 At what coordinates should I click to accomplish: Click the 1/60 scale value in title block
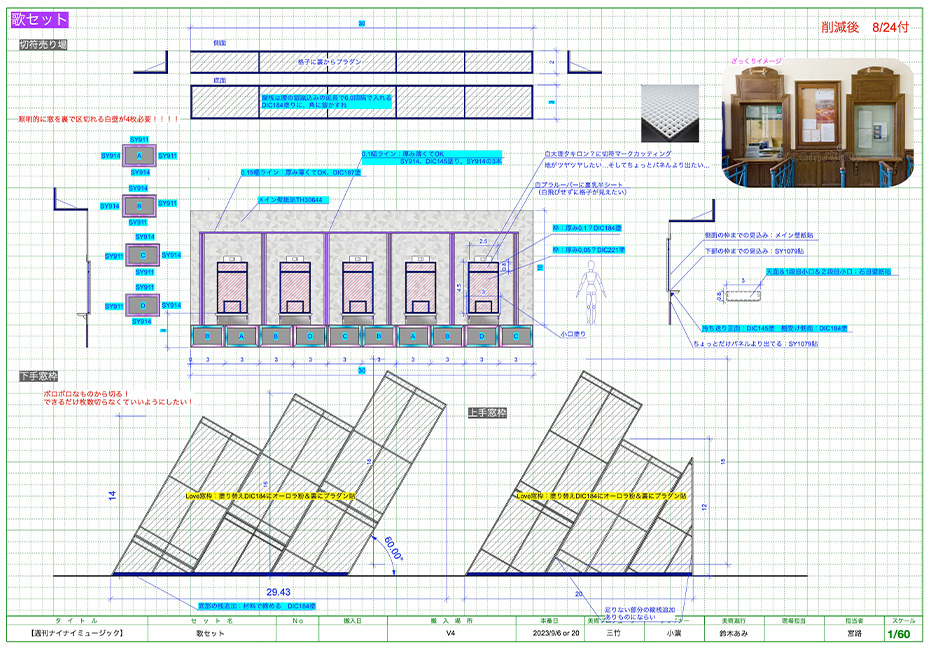898,634
